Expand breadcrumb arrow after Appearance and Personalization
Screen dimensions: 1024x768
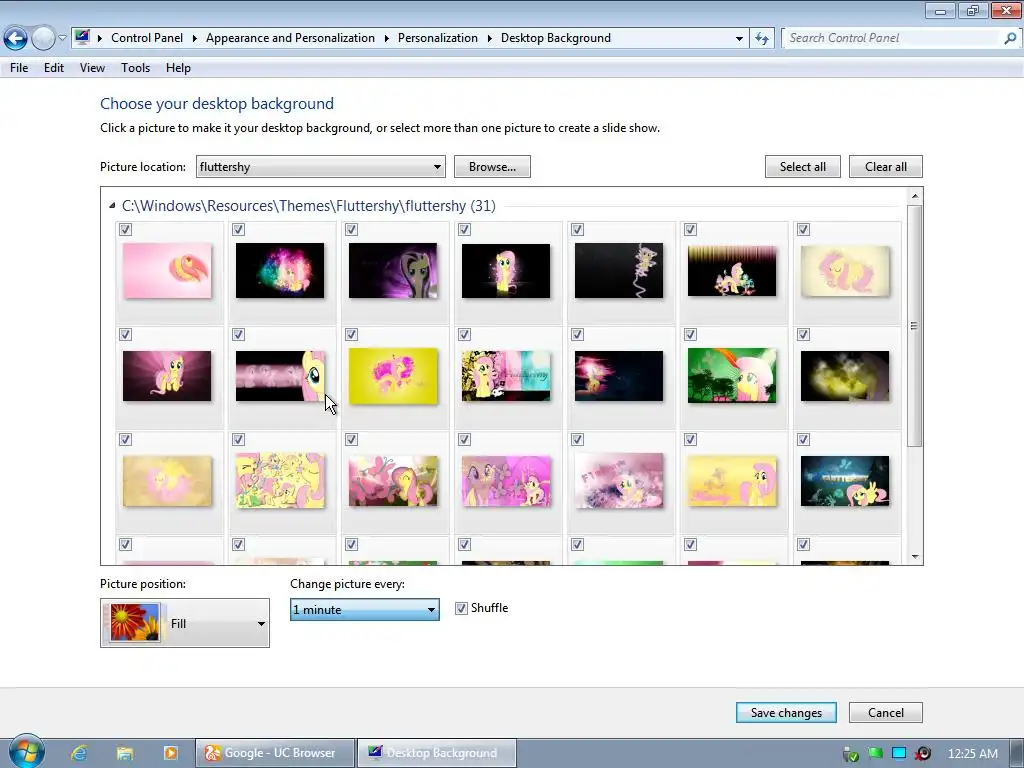click(387, 39)
